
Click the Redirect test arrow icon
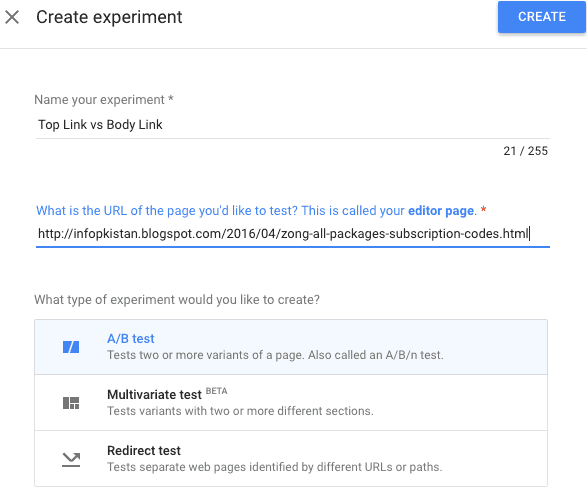71,459
